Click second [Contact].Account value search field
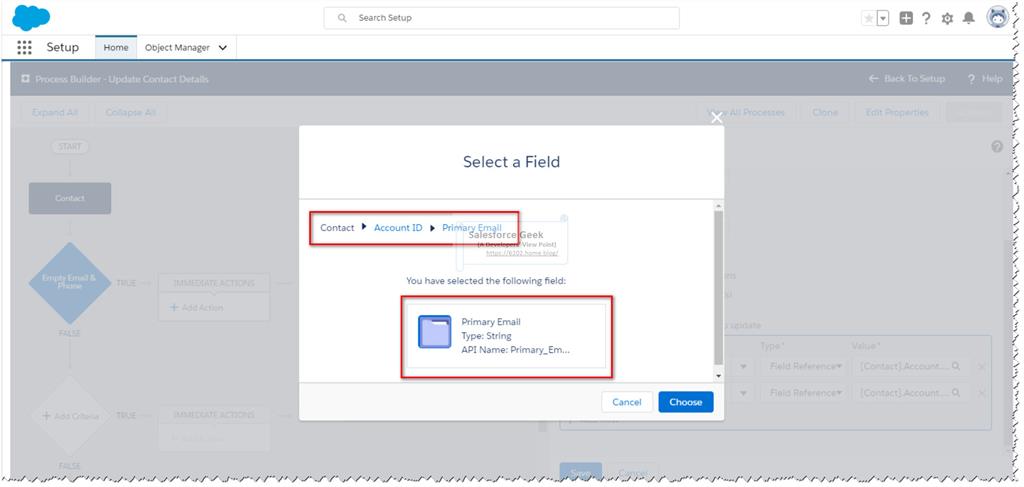The height and width of the screenshot is (487, 1024). coord(910,392)
